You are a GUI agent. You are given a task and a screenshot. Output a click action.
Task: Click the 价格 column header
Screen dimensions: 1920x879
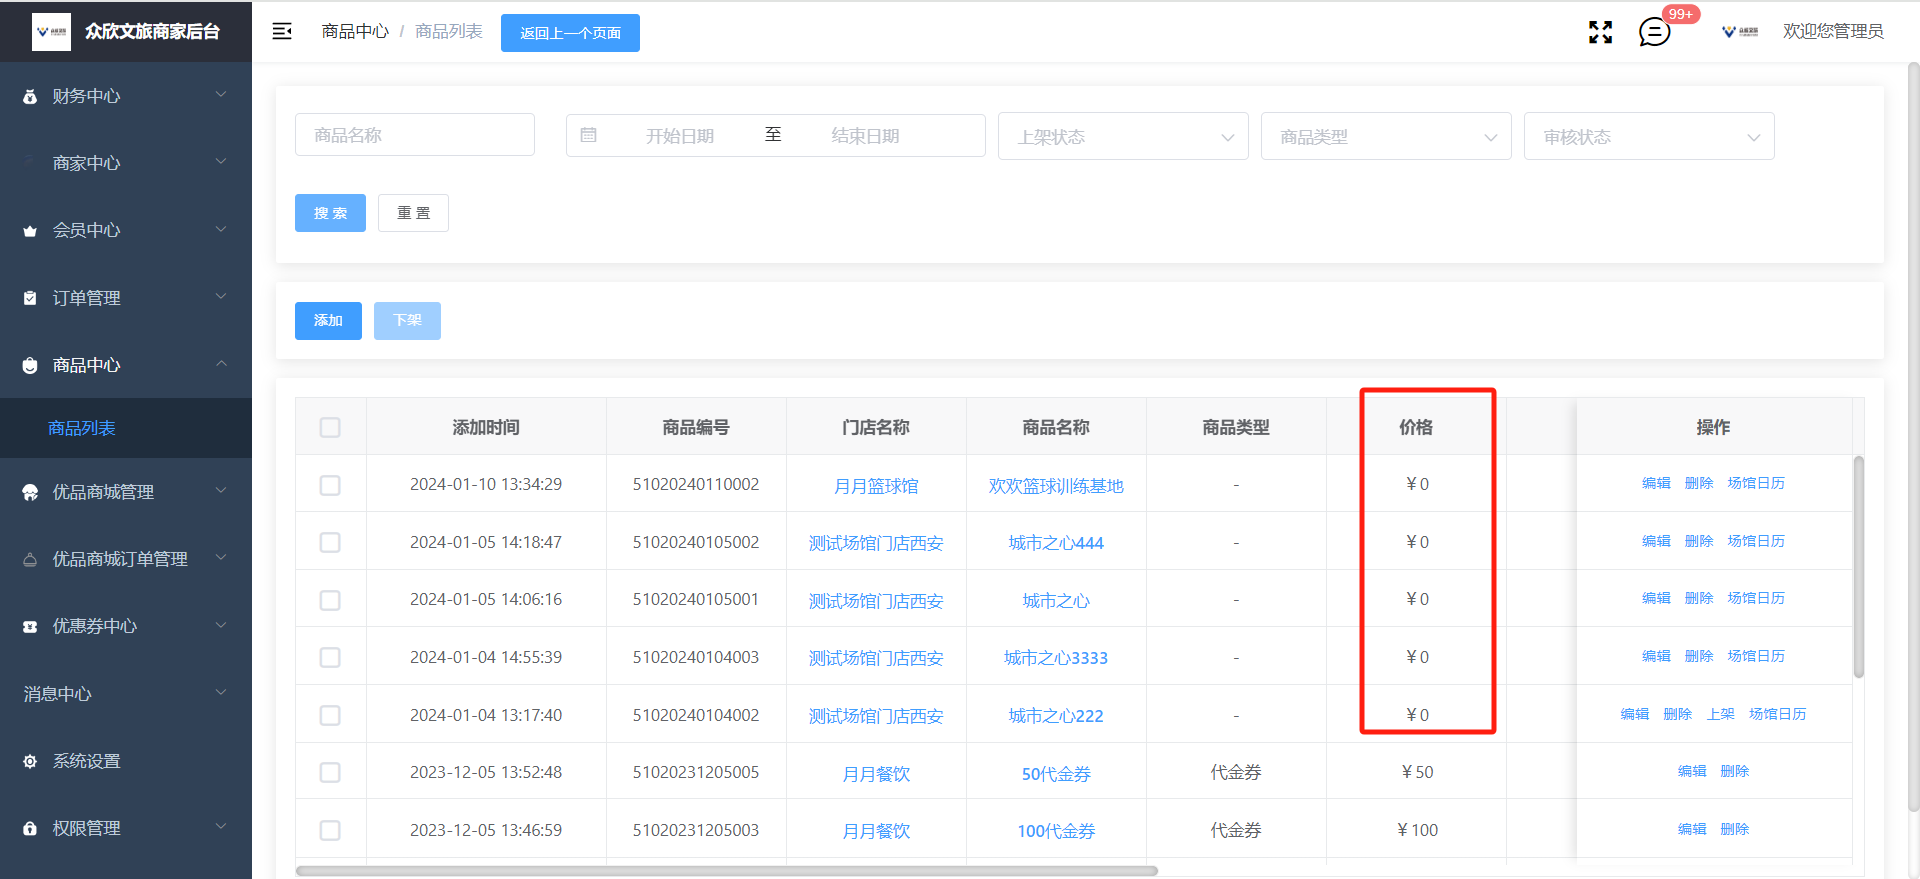point(1416,427)
